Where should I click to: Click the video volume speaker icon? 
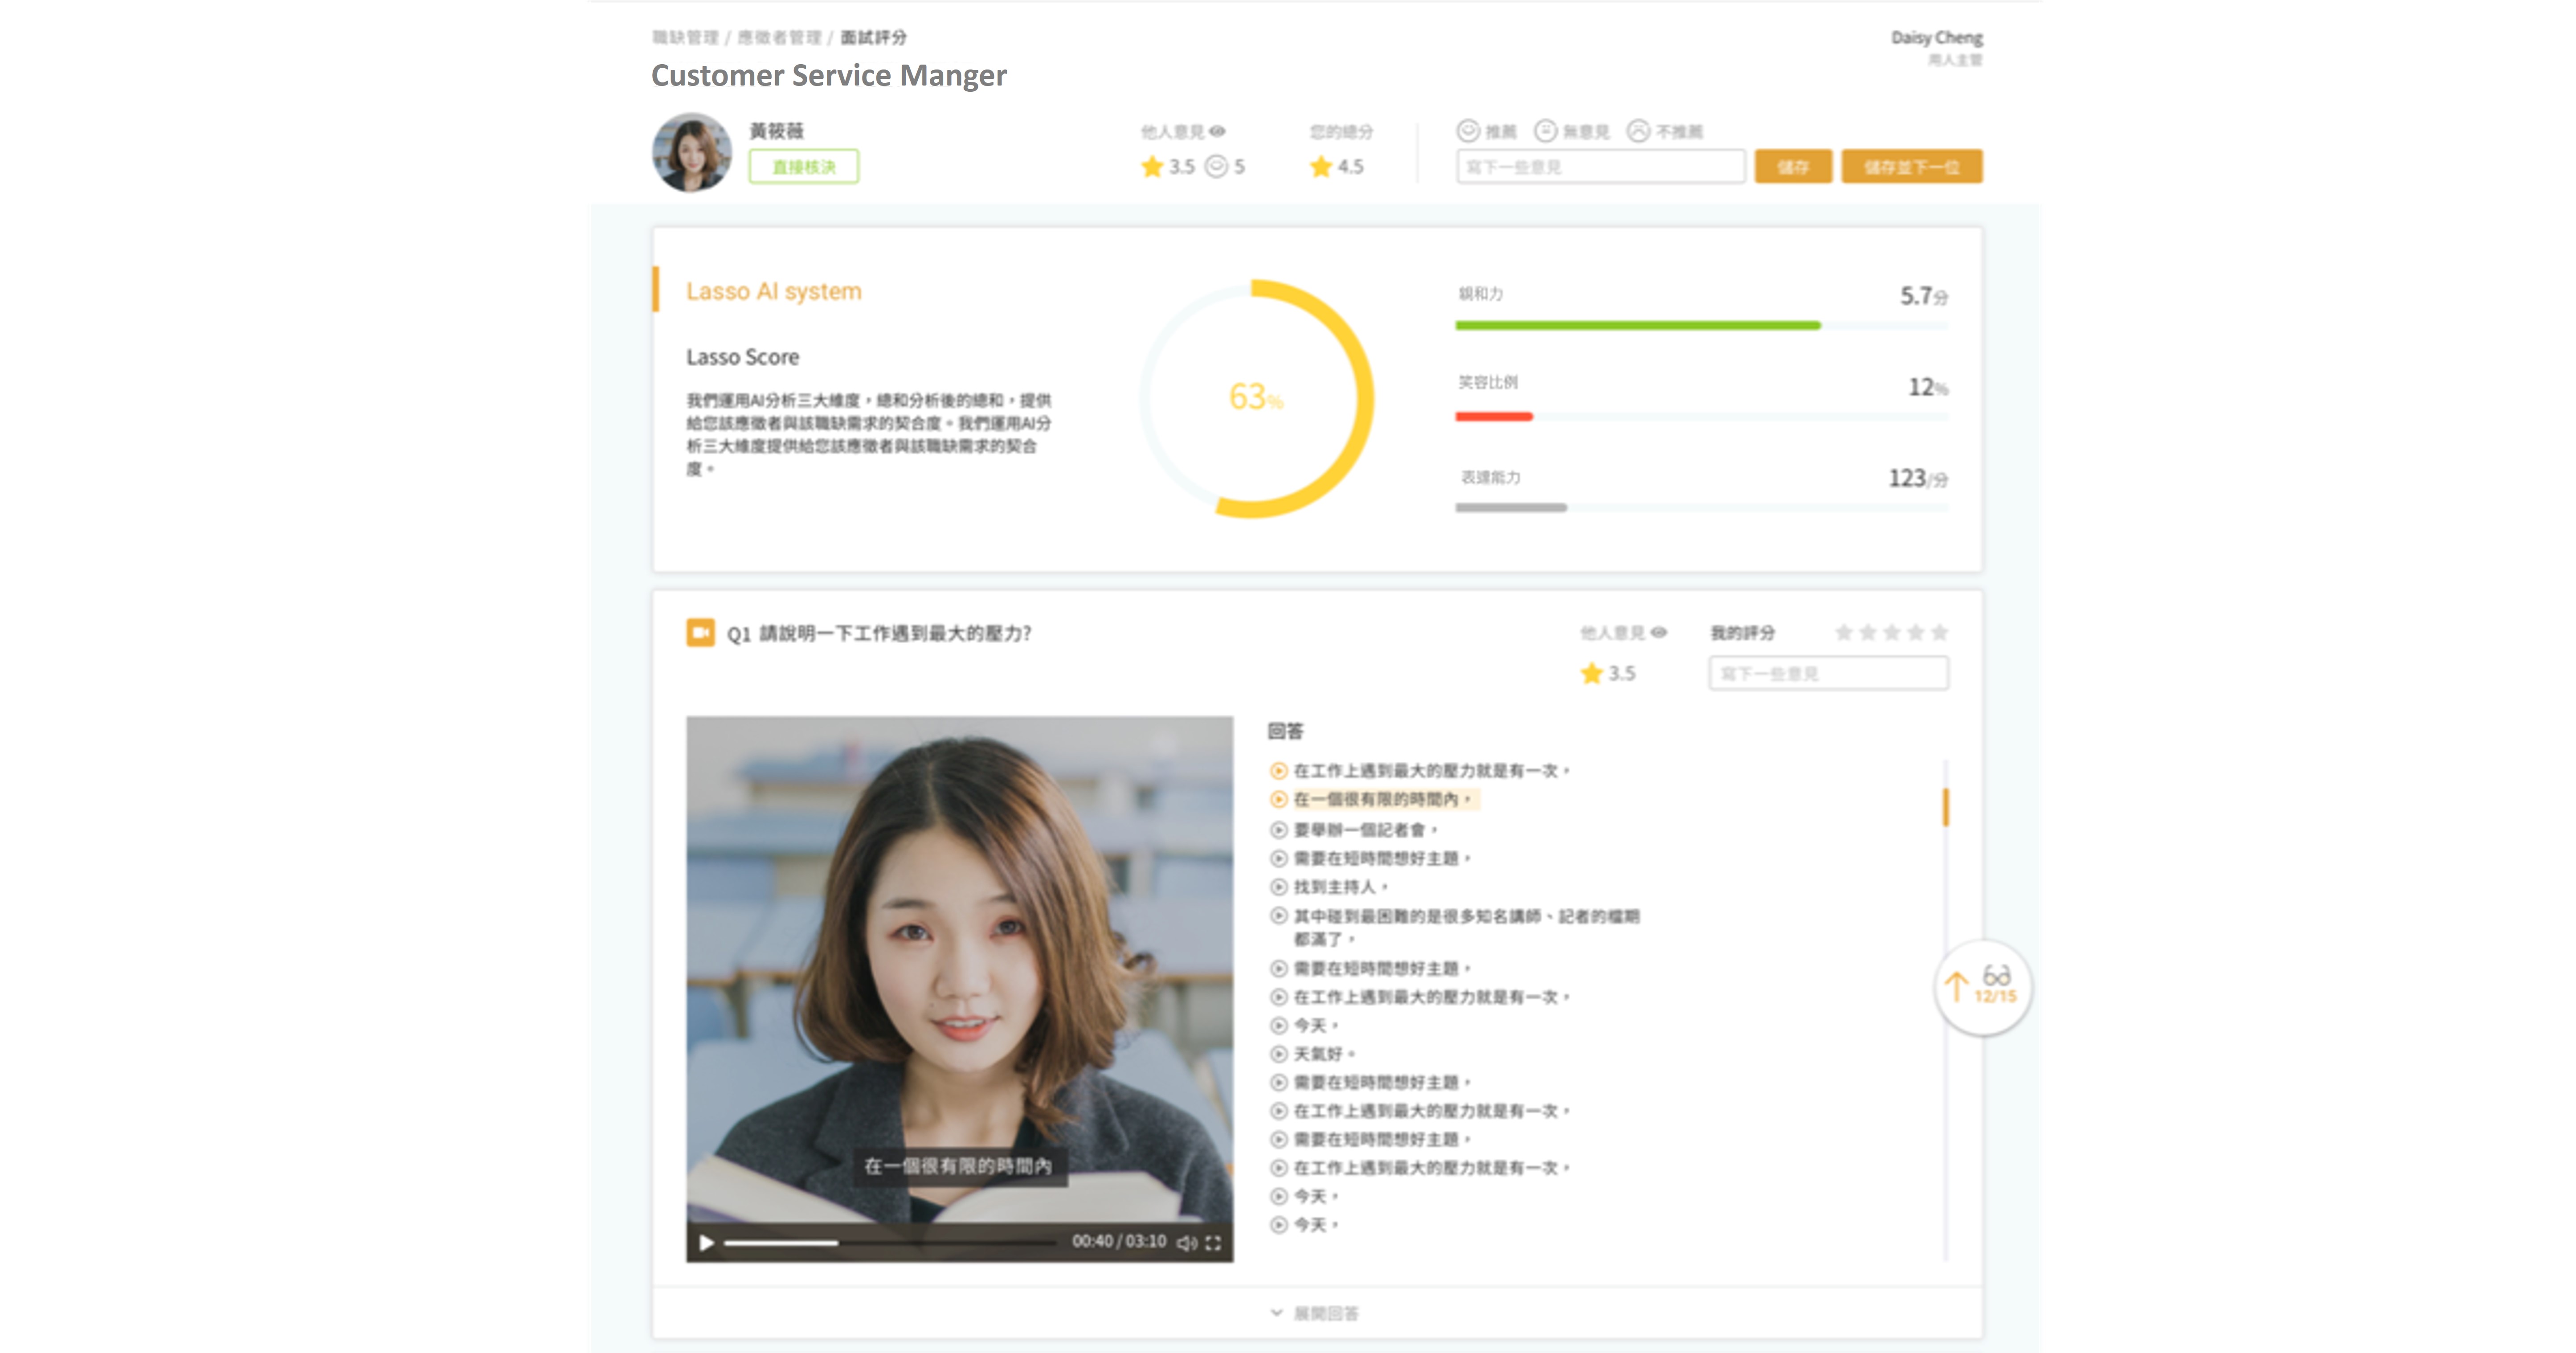(x=1187, y=1243)
